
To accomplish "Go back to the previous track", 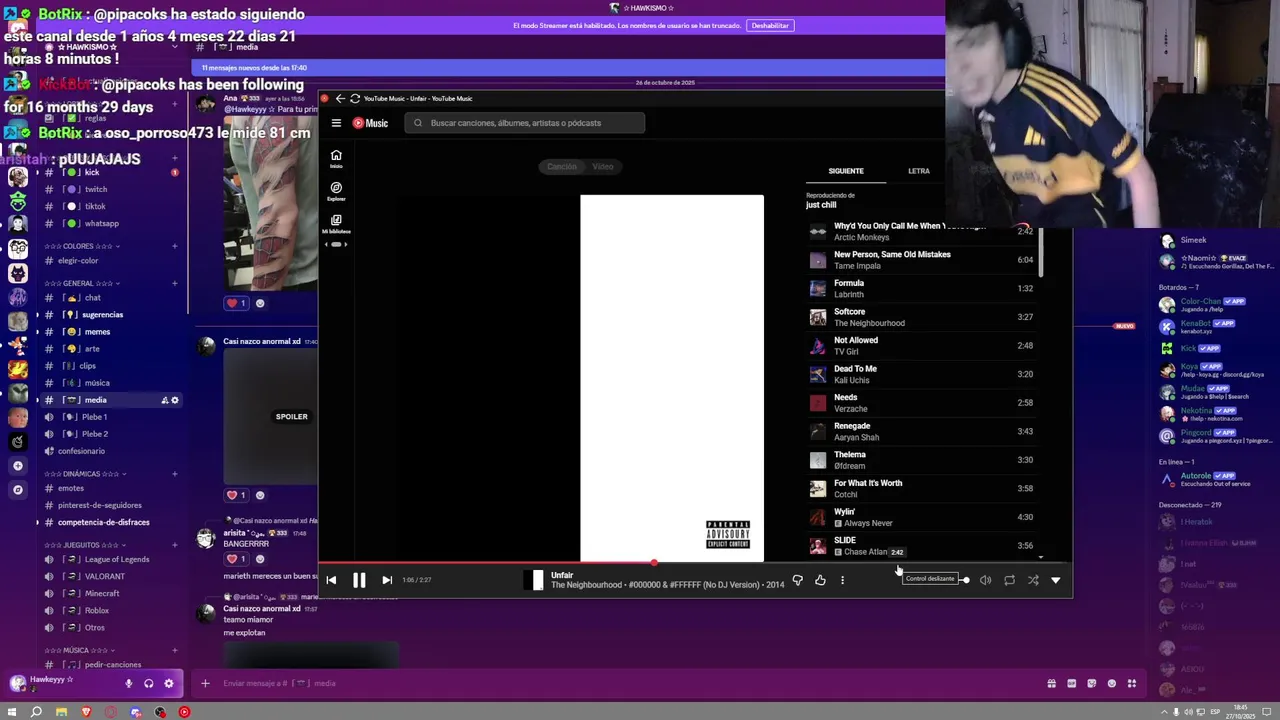I will tap(331, 580).
